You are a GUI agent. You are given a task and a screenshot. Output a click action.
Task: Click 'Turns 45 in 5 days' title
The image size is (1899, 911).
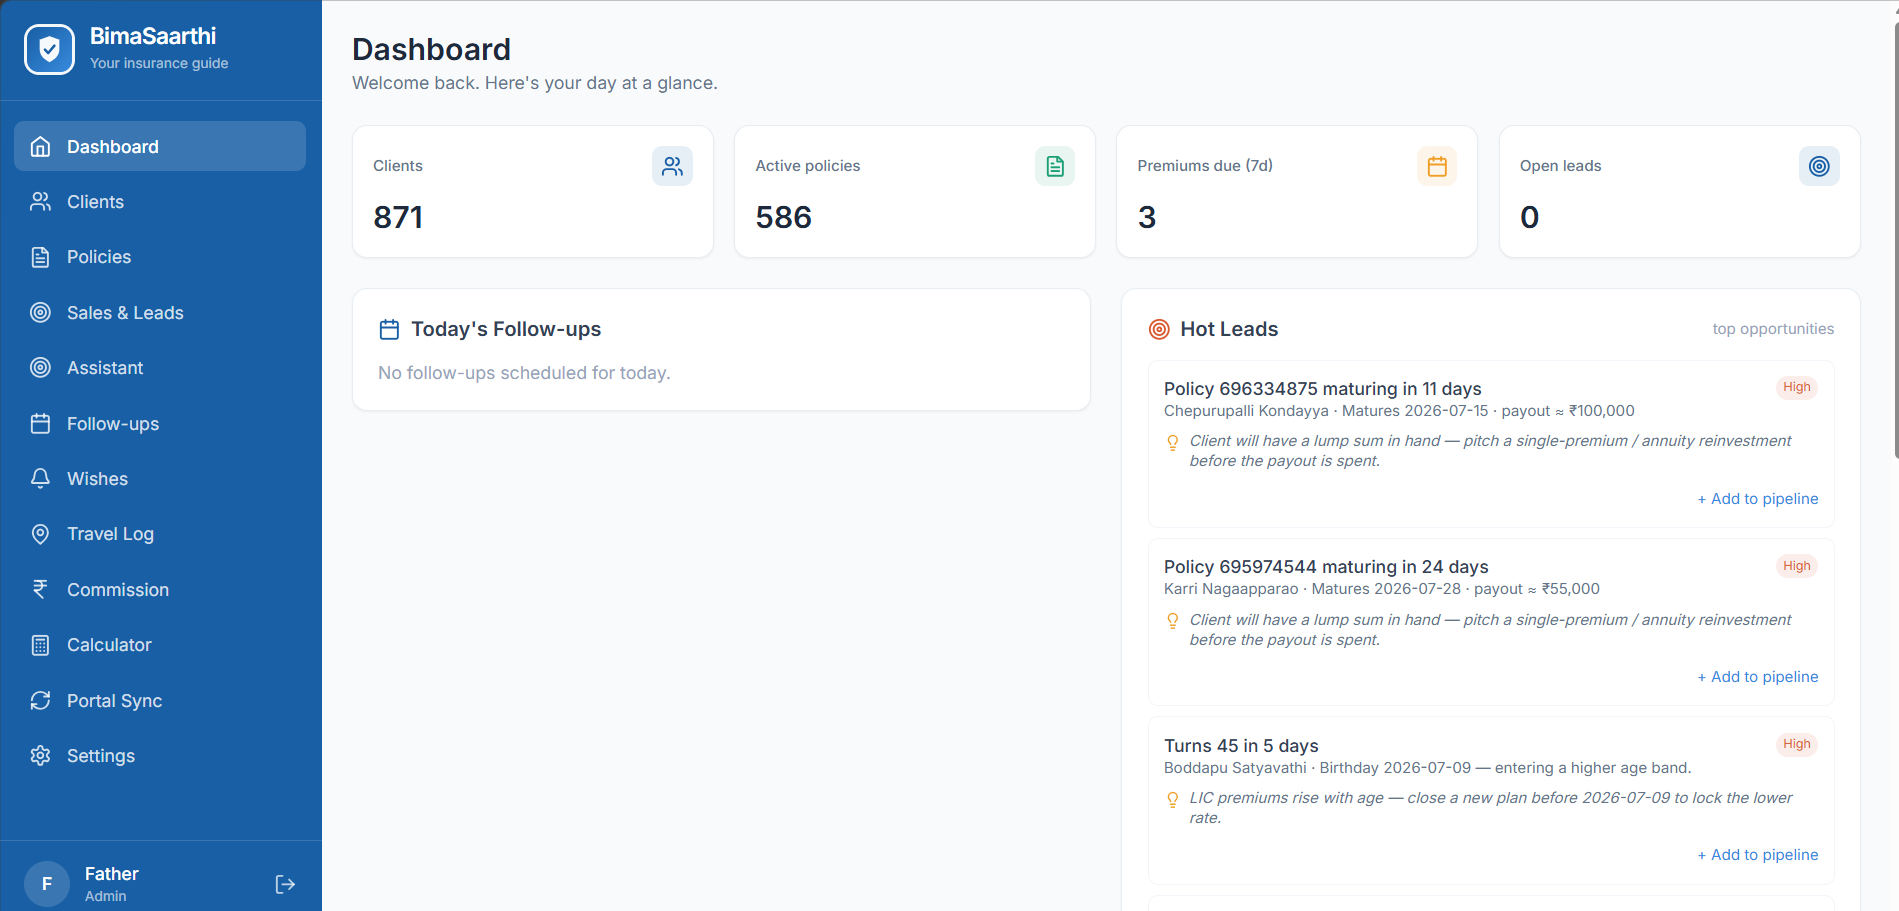click(1241, 746)
